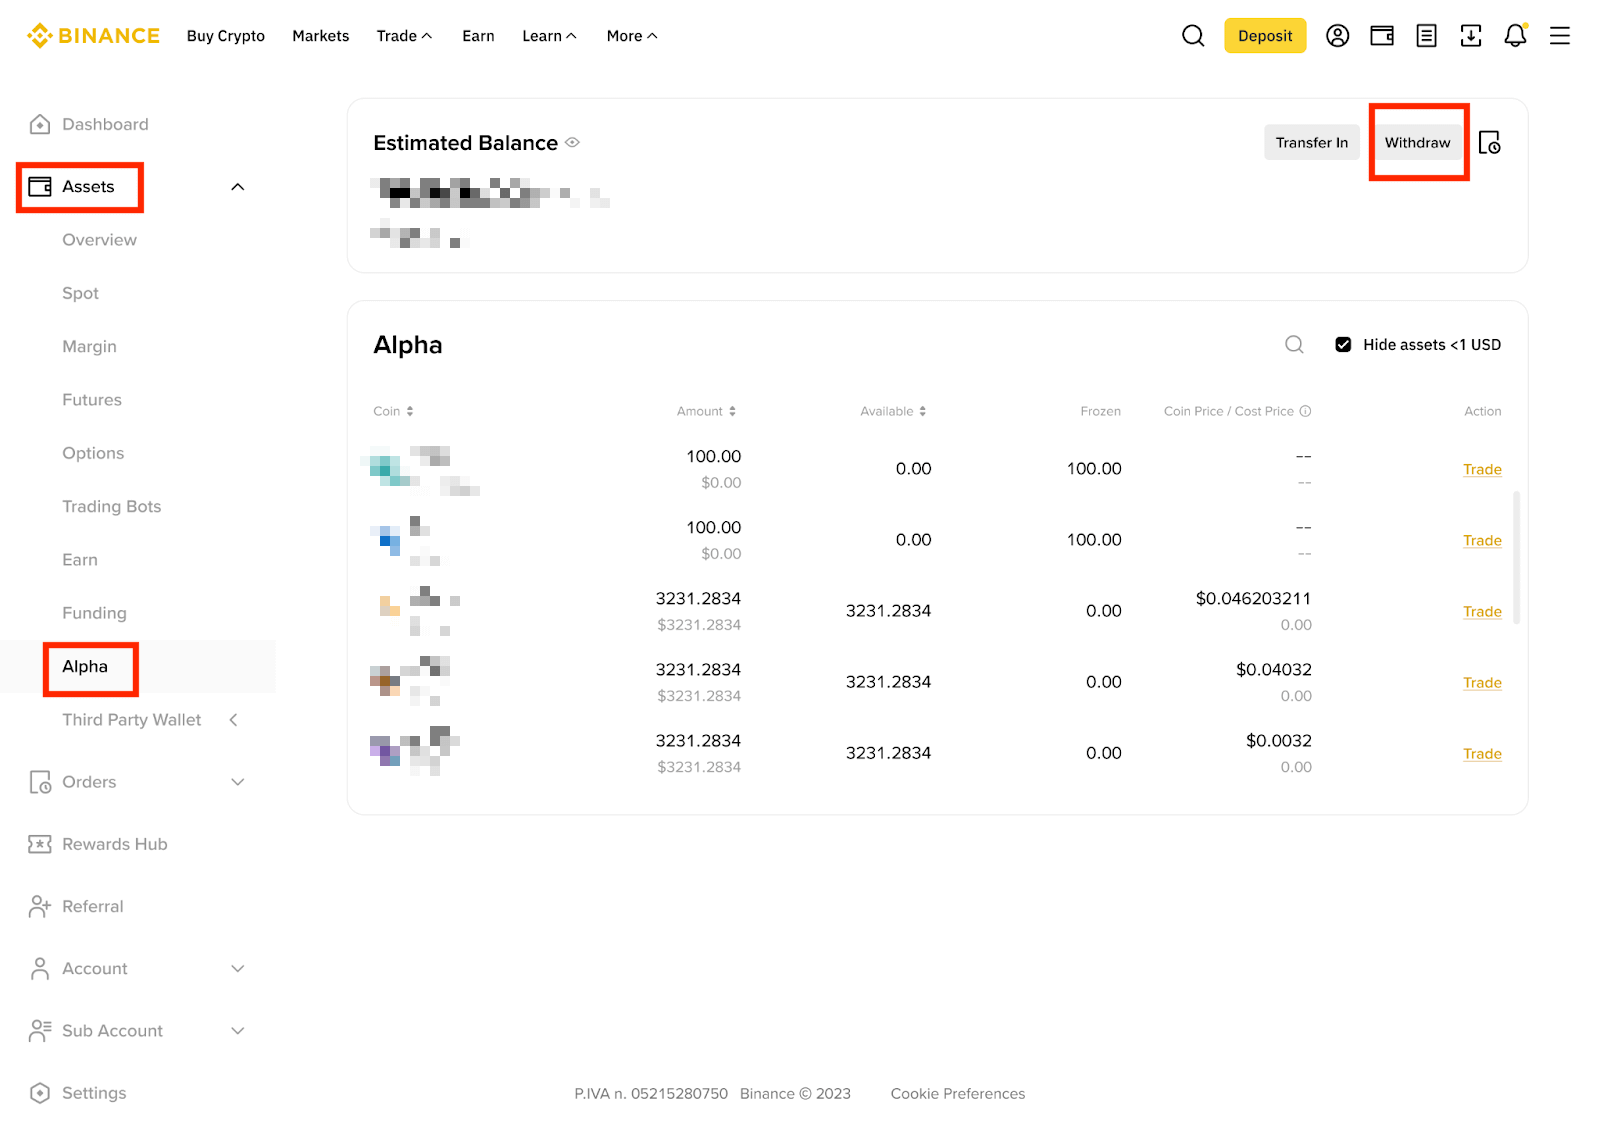Viewport: 1600px width, 1131px height.
Task: Click the Account person icon in sidebar
Action: [40, 968]
